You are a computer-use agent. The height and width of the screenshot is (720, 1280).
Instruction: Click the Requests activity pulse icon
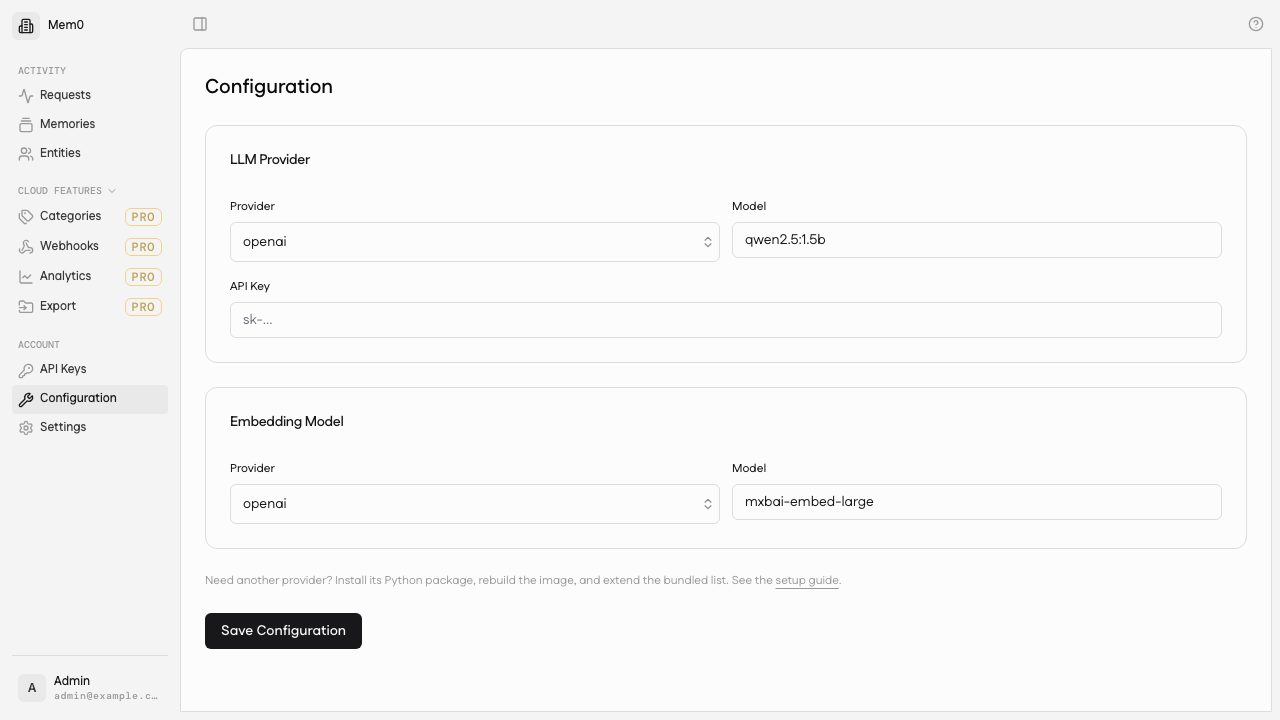click(26, 96)
